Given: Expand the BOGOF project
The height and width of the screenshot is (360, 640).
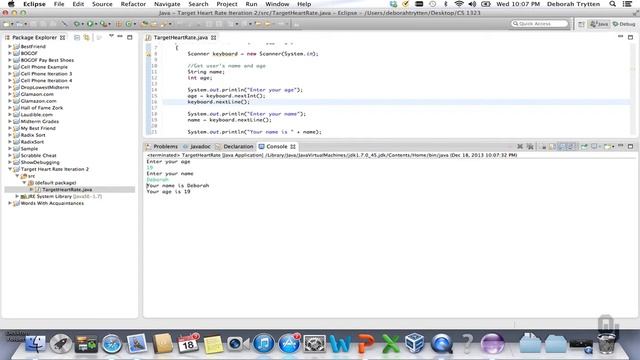Looking at the screenshot, I should click(x=10, y=53).
